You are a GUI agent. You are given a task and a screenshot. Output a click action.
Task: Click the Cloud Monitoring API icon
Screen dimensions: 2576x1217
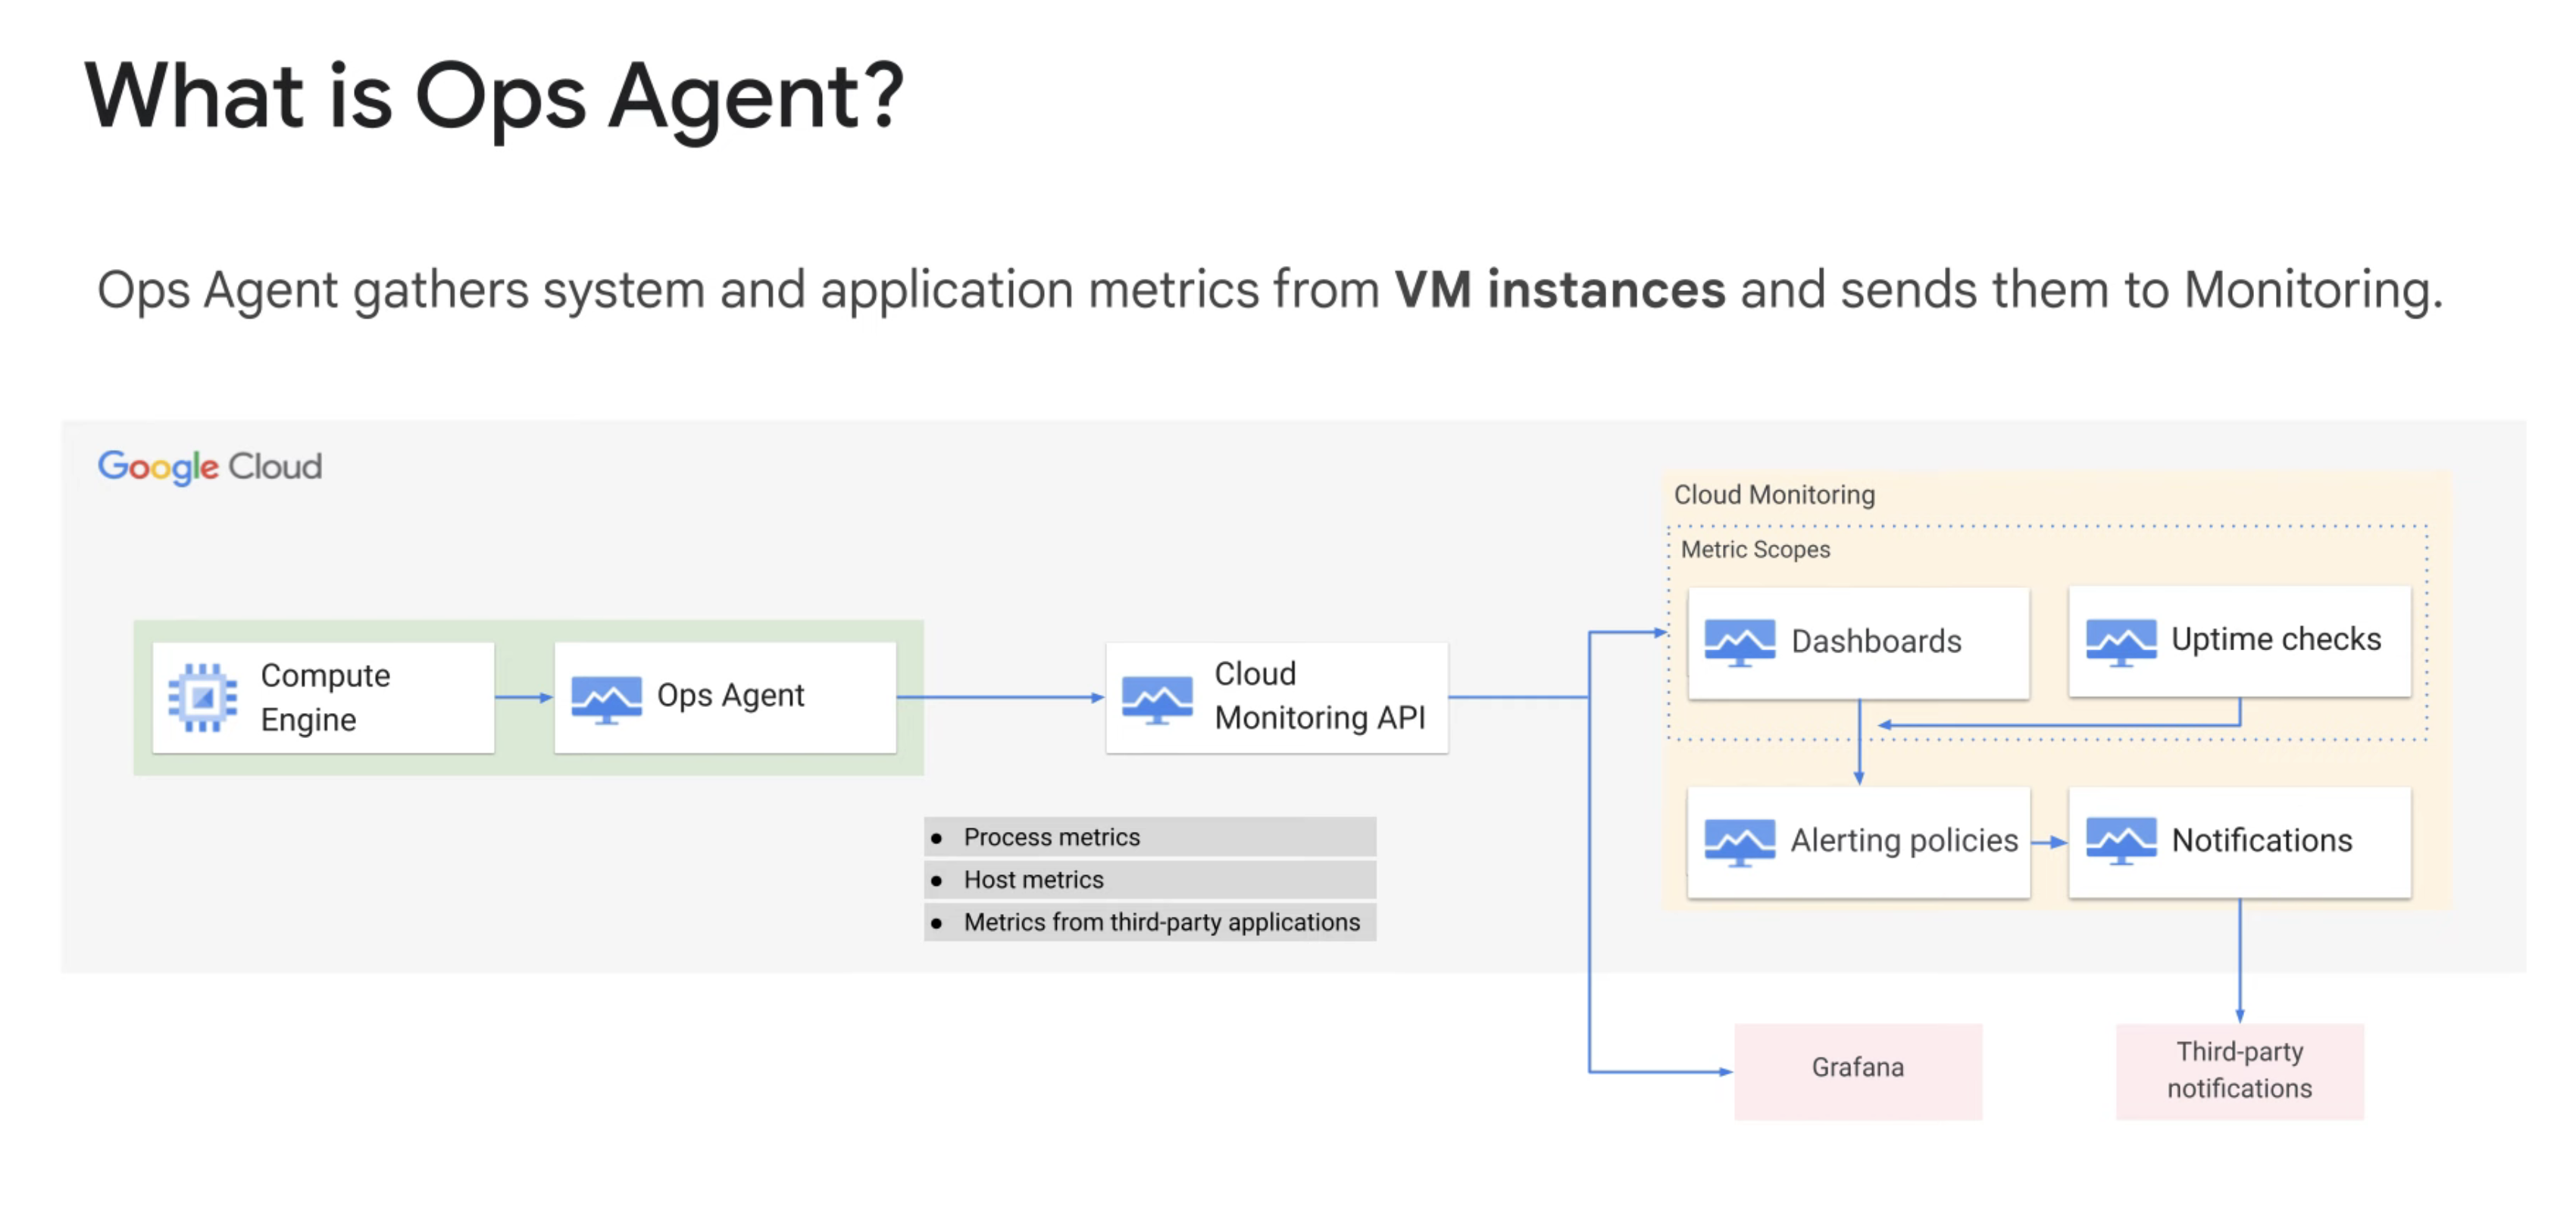(1157, 699)
